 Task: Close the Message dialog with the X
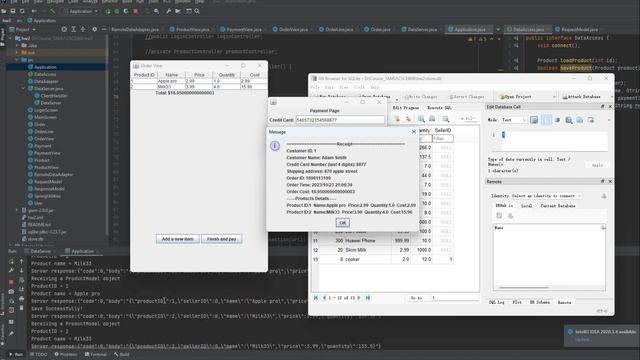pos(414,132)
